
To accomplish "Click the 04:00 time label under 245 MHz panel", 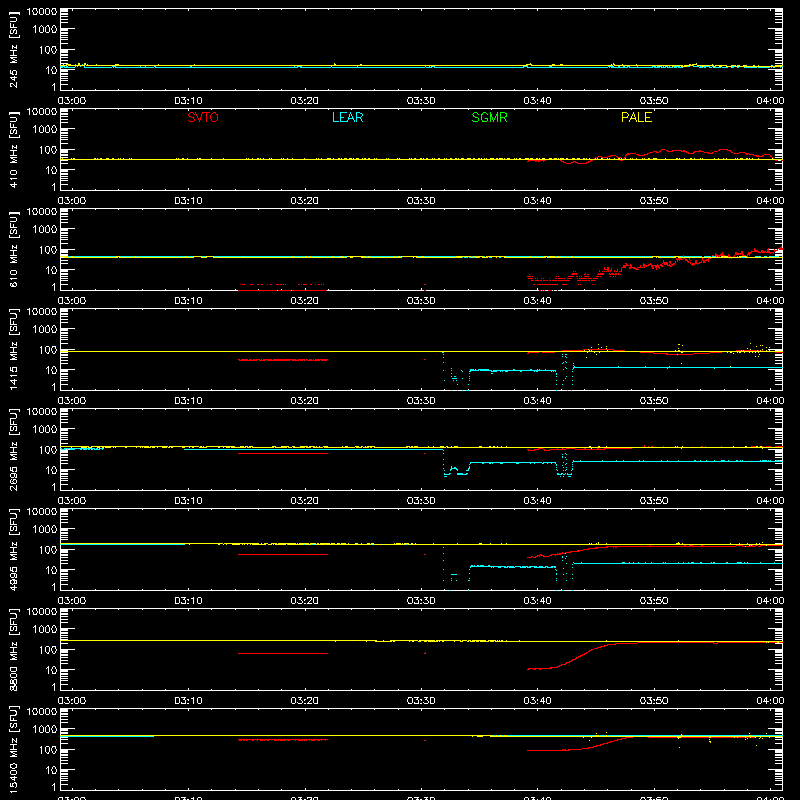I will (x=770, y=101).
